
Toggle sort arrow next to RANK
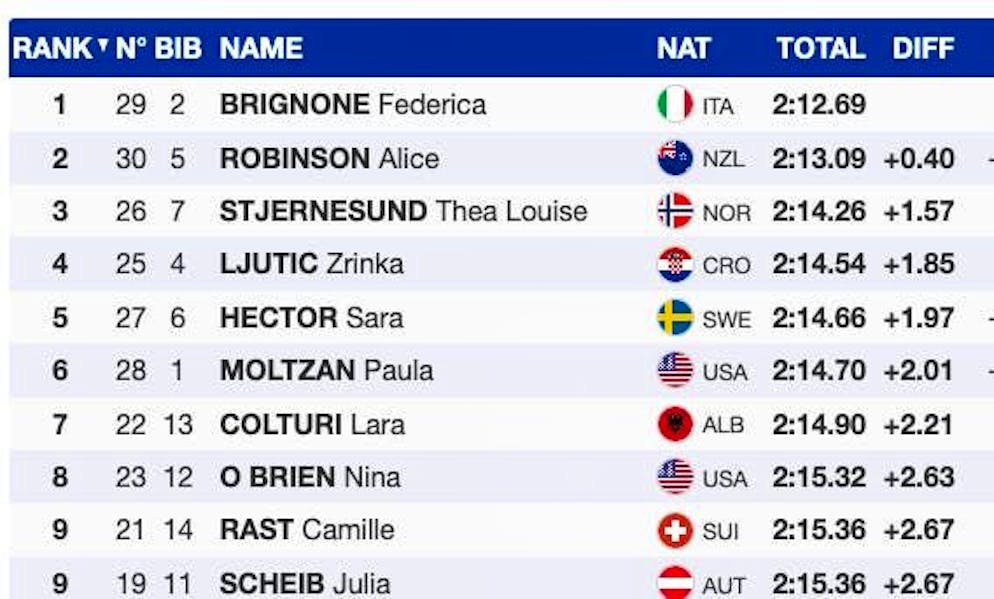(103, 46)
